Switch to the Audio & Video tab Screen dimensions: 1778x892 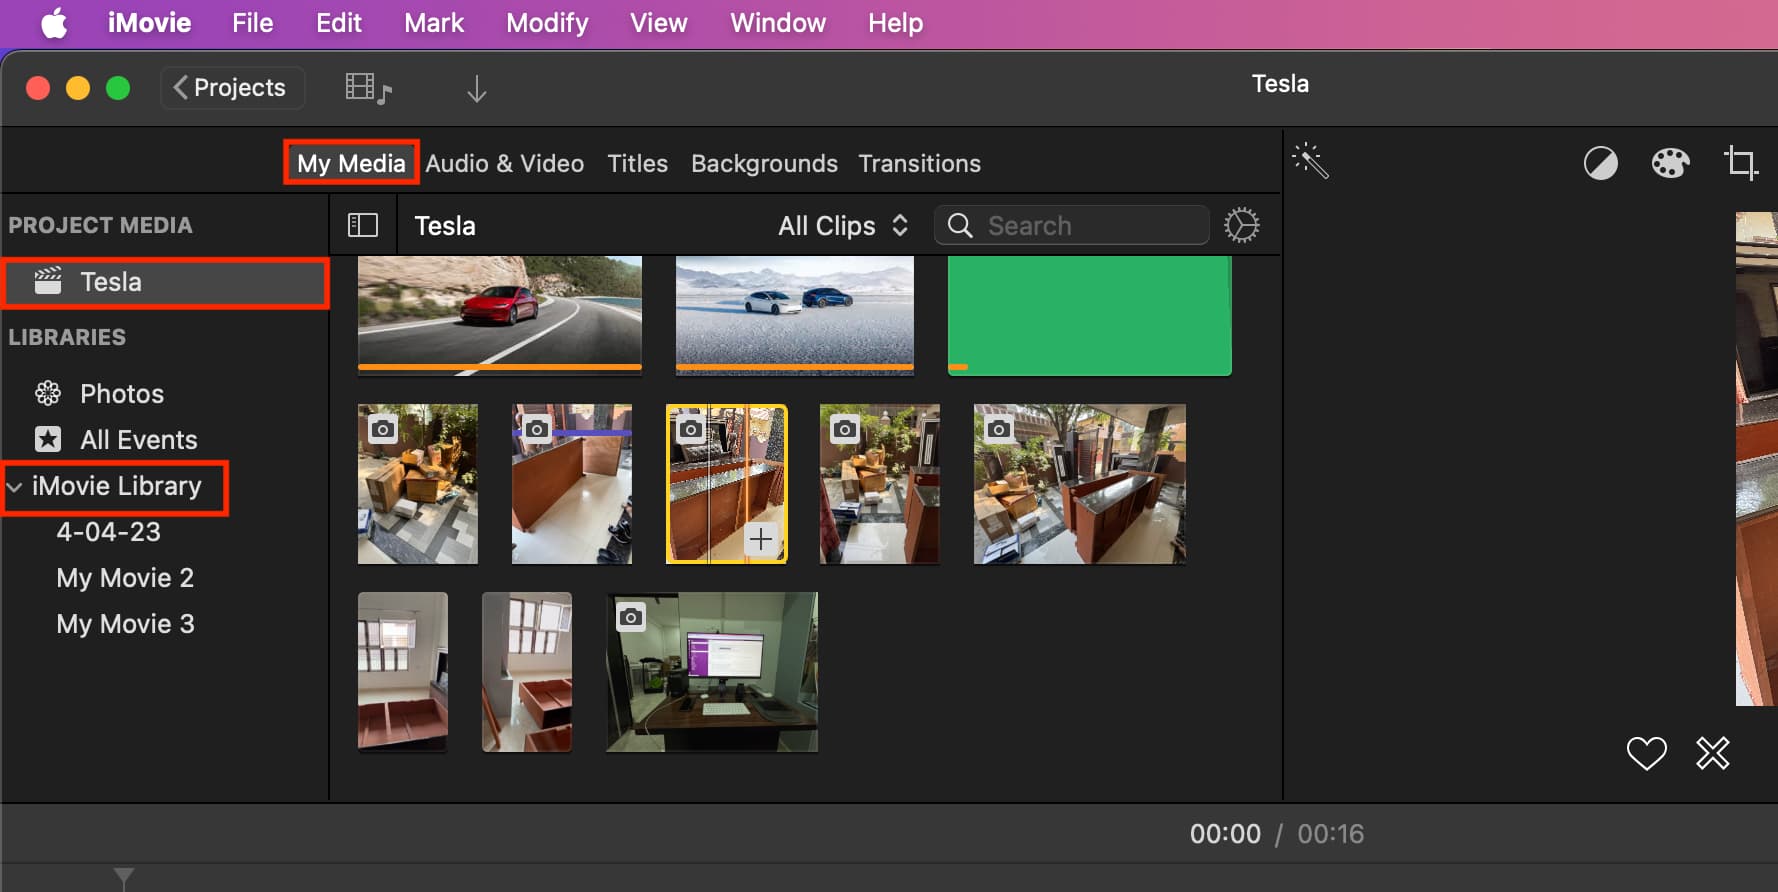click(505, 163)
